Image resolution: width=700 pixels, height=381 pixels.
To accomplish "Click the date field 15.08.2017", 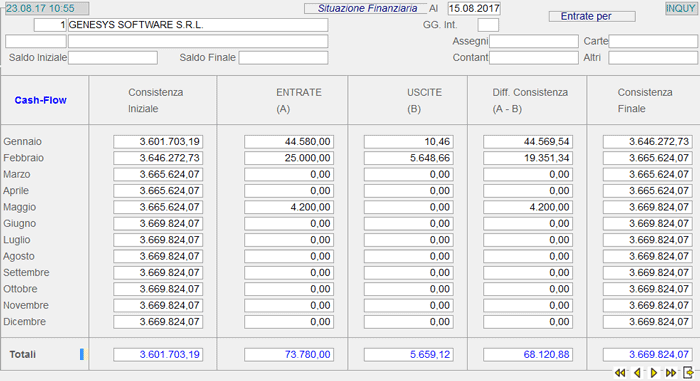I will [x=474, y=8].
